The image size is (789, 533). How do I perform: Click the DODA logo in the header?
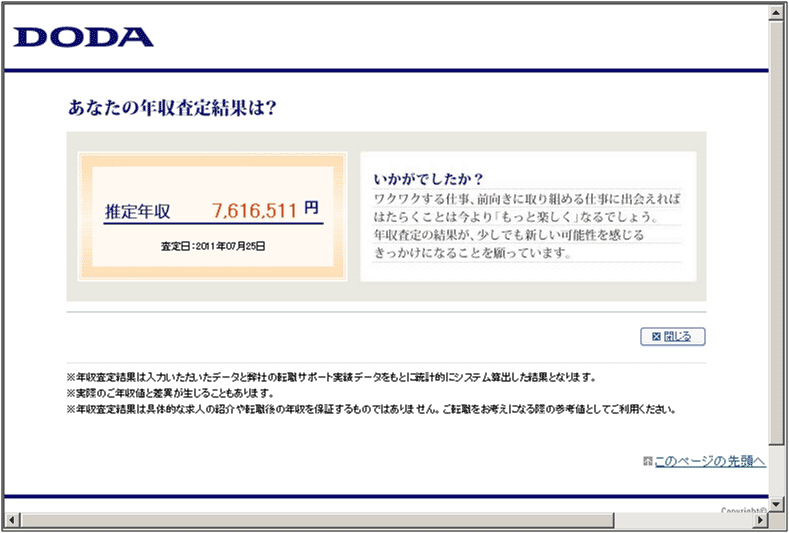[x=84, y=38]
